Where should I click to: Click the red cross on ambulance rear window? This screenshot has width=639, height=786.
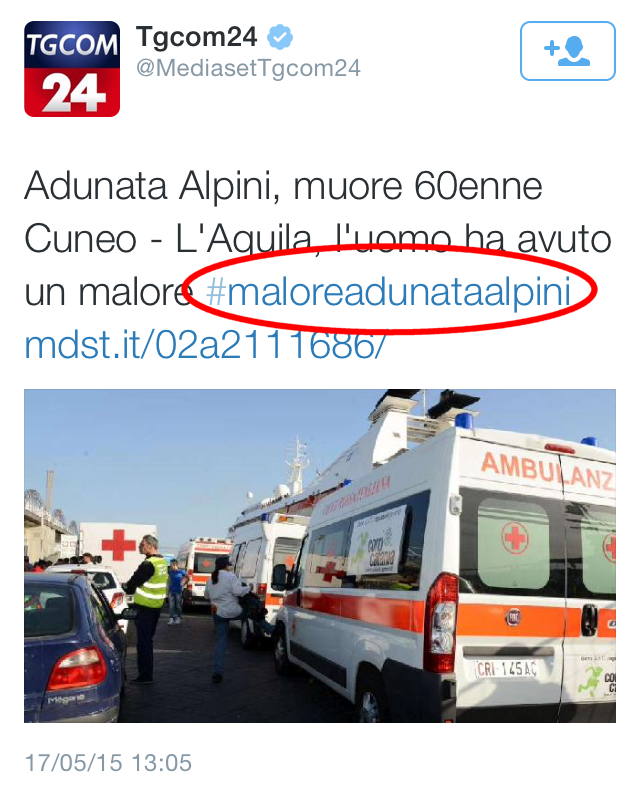[515, 538]
